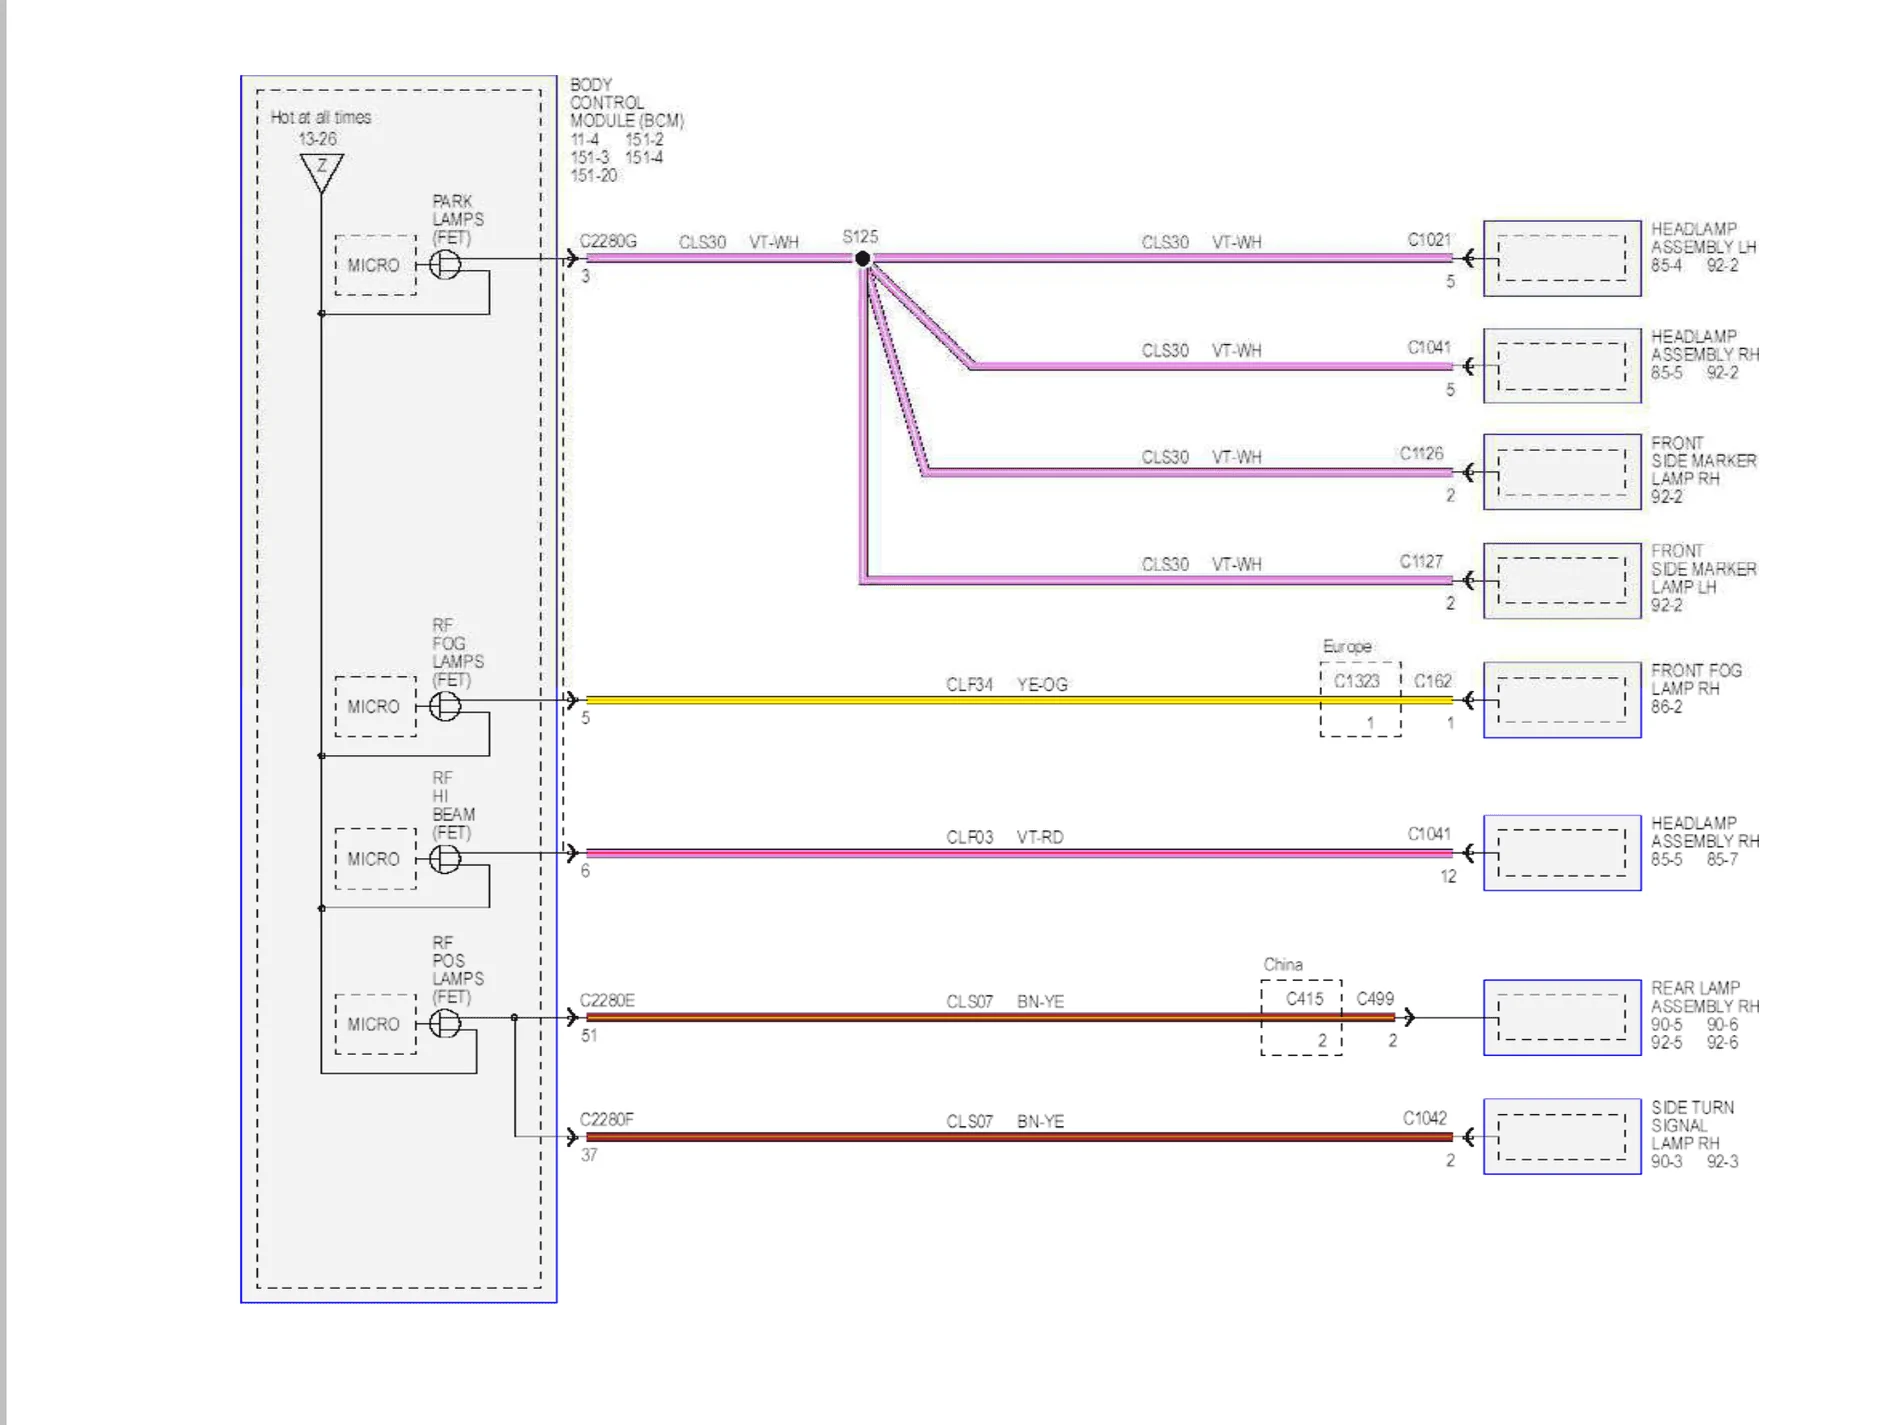Select the MICRO box beside RF FOG LAMPS

pos(375,706)
